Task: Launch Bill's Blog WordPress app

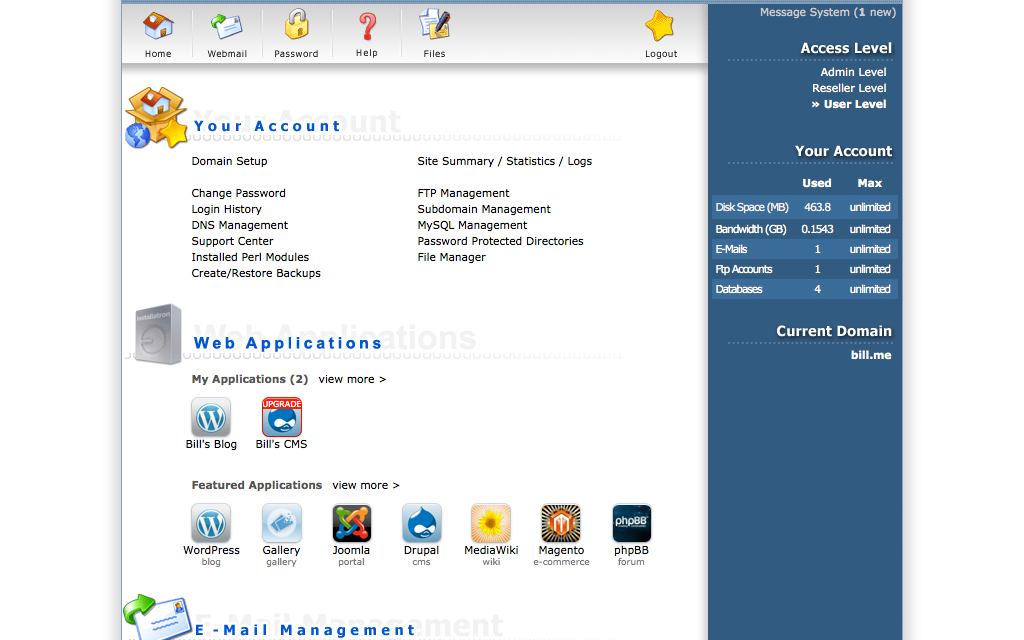Action: [211, 417]
